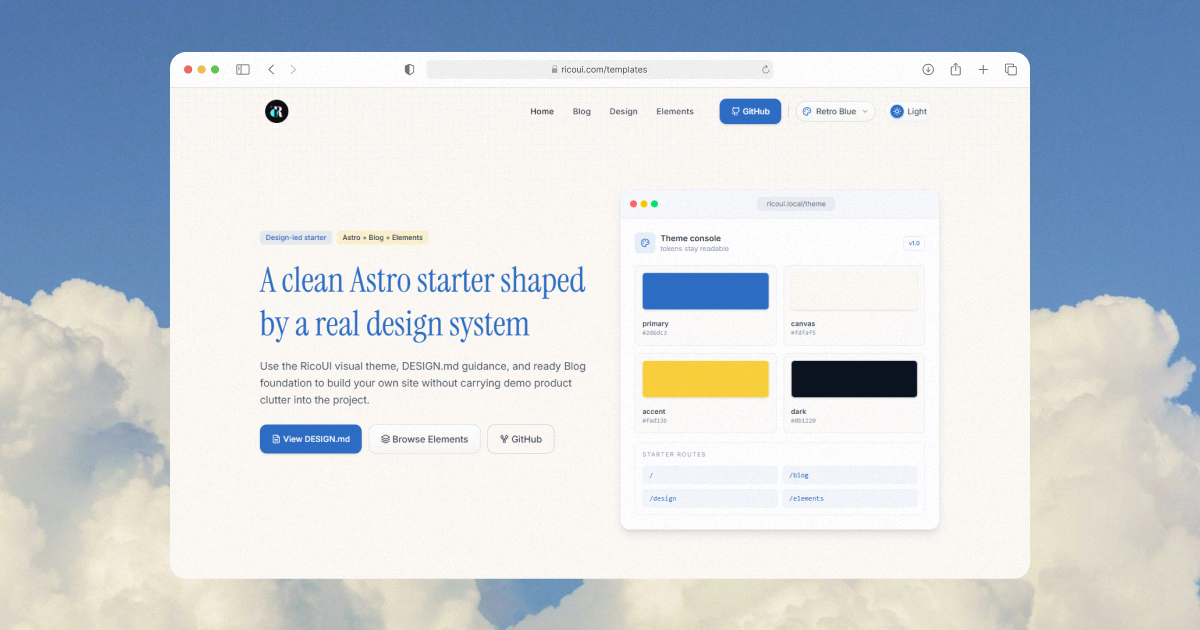1200x630 pixels.
Task: Click the red close button of Safari window
Action: tap(187, 70)
